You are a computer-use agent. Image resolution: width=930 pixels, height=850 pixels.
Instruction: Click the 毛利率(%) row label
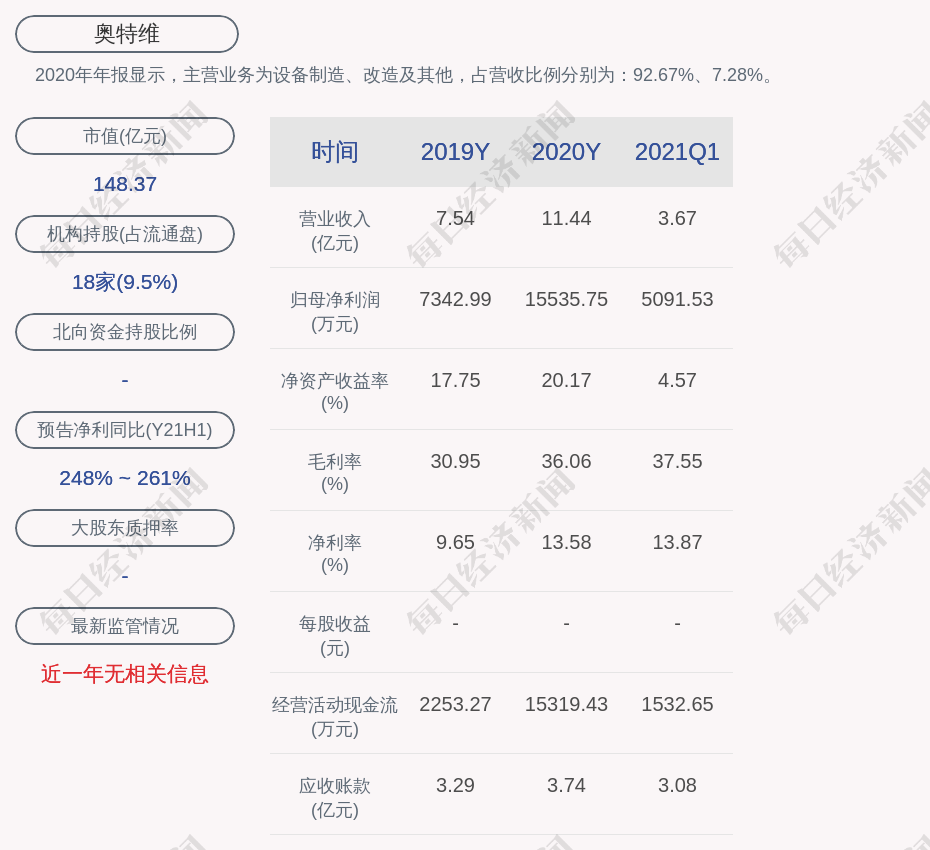coord(335,473)
